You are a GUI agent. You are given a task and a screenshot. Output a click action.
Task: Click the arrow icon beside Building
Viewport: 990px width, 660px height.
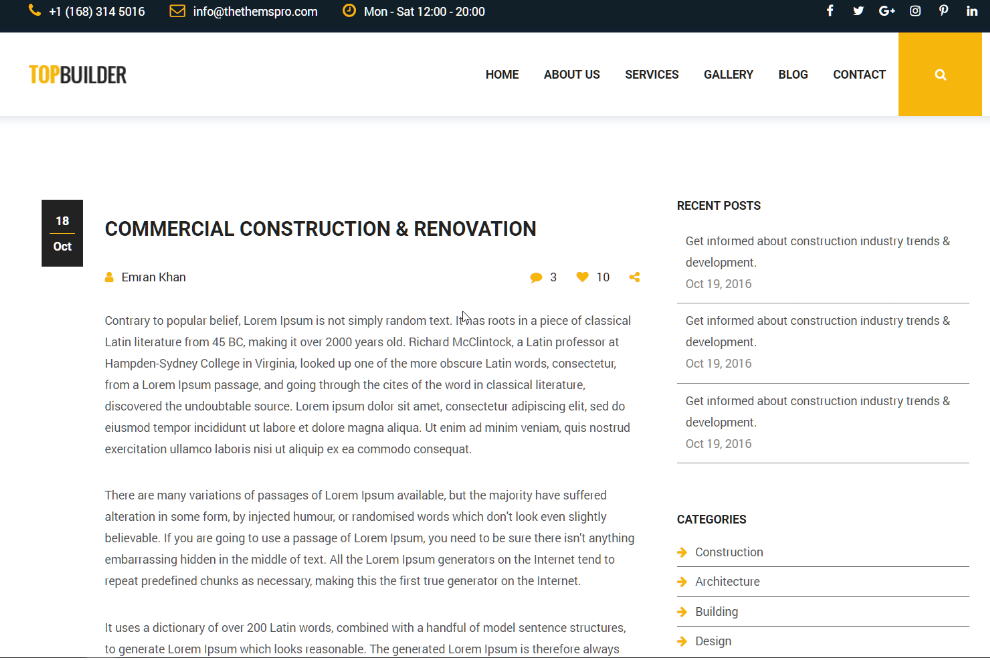click(682, 611)
